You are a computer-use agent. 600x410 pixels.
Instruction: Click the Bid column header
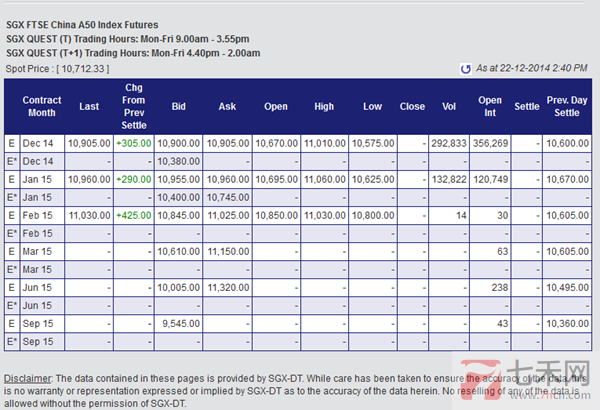179,106
